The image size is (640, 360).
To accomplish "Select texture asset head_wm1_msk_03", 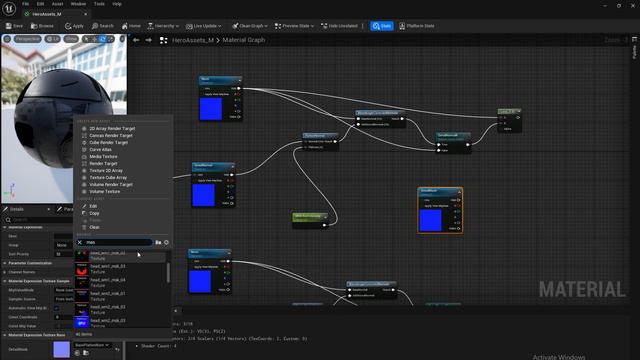I will click(x=120, y=269).
